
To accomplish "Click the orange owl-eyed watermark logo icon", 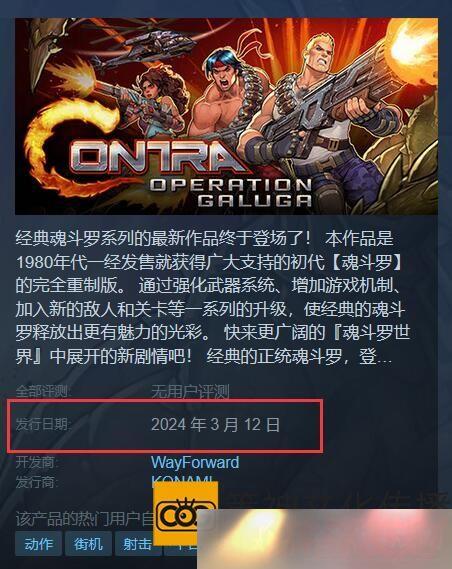I will pyautogui.click(x=185, y=513).
